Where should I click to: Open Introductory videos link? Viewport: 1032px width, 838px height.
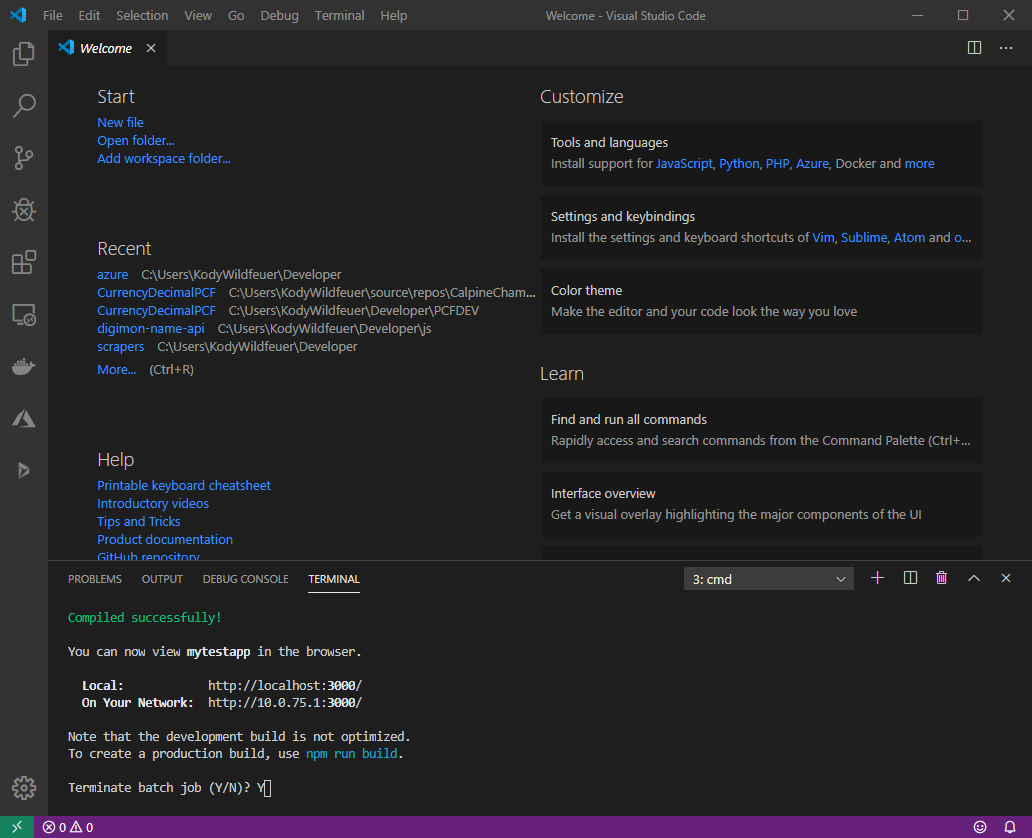153,504
